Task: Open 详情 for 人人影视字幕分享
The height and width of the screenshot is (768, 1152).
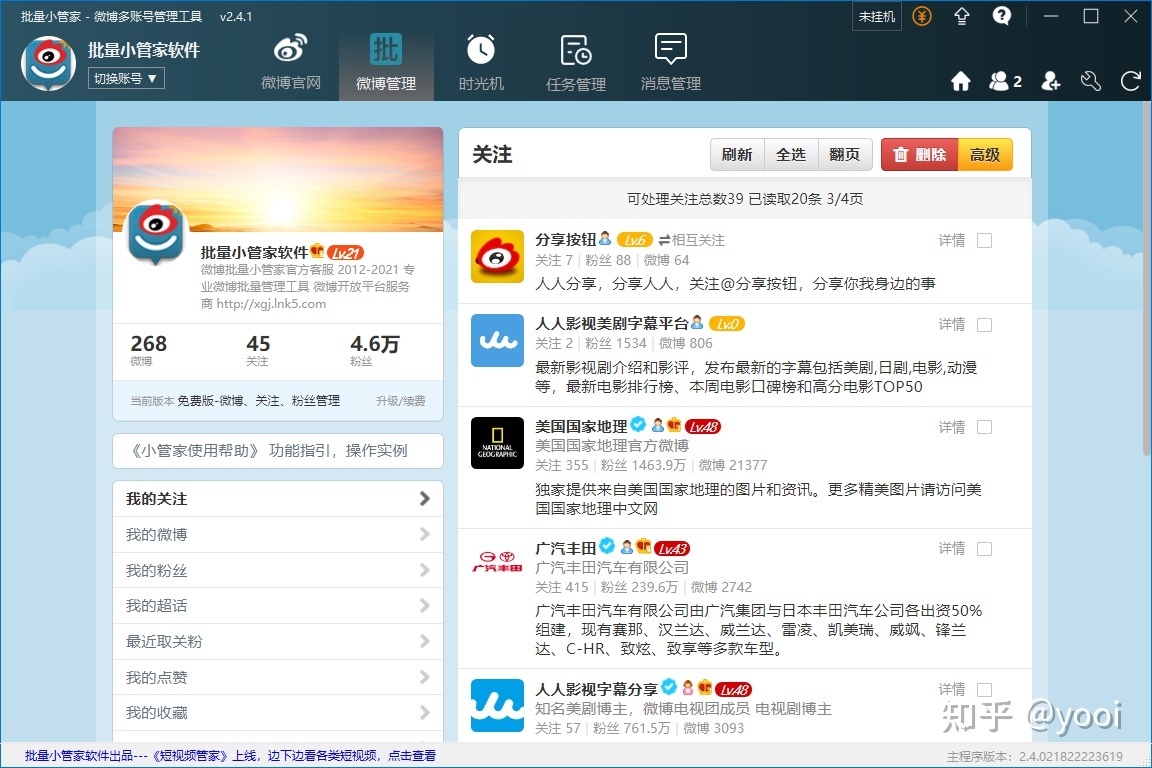Action: [x=952, y=689]
